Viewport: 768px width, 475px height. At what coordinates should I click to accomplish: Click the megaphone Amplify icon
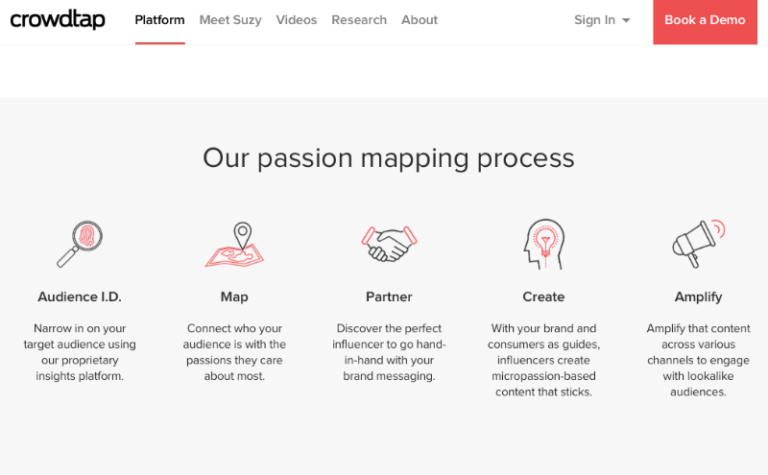[x=697, y=242]
